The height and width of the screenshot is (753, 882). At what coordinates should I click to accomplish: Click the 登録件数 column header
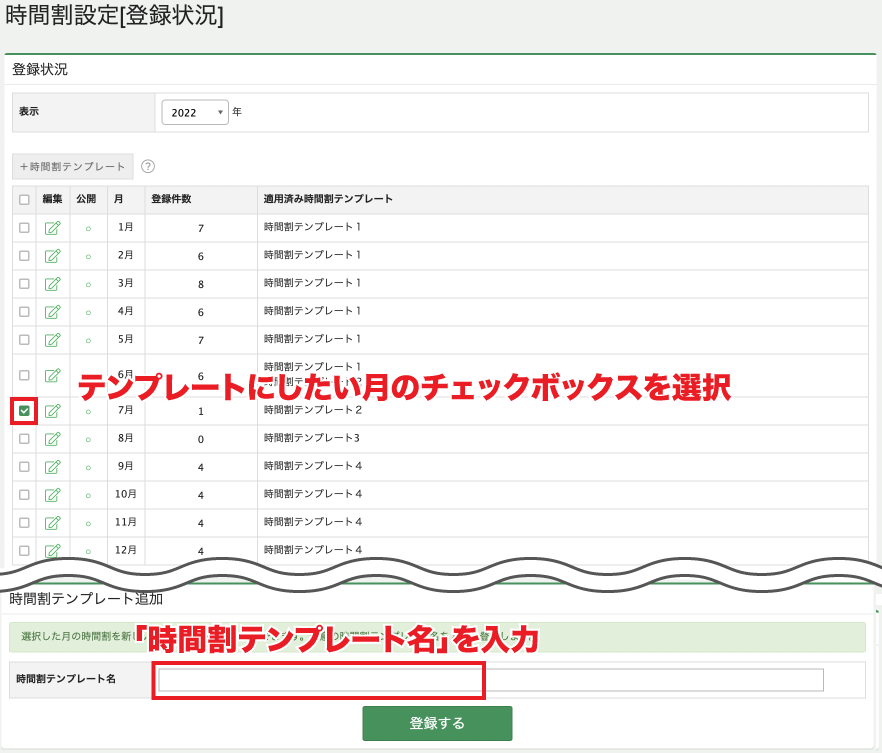[x=171, y=199]
